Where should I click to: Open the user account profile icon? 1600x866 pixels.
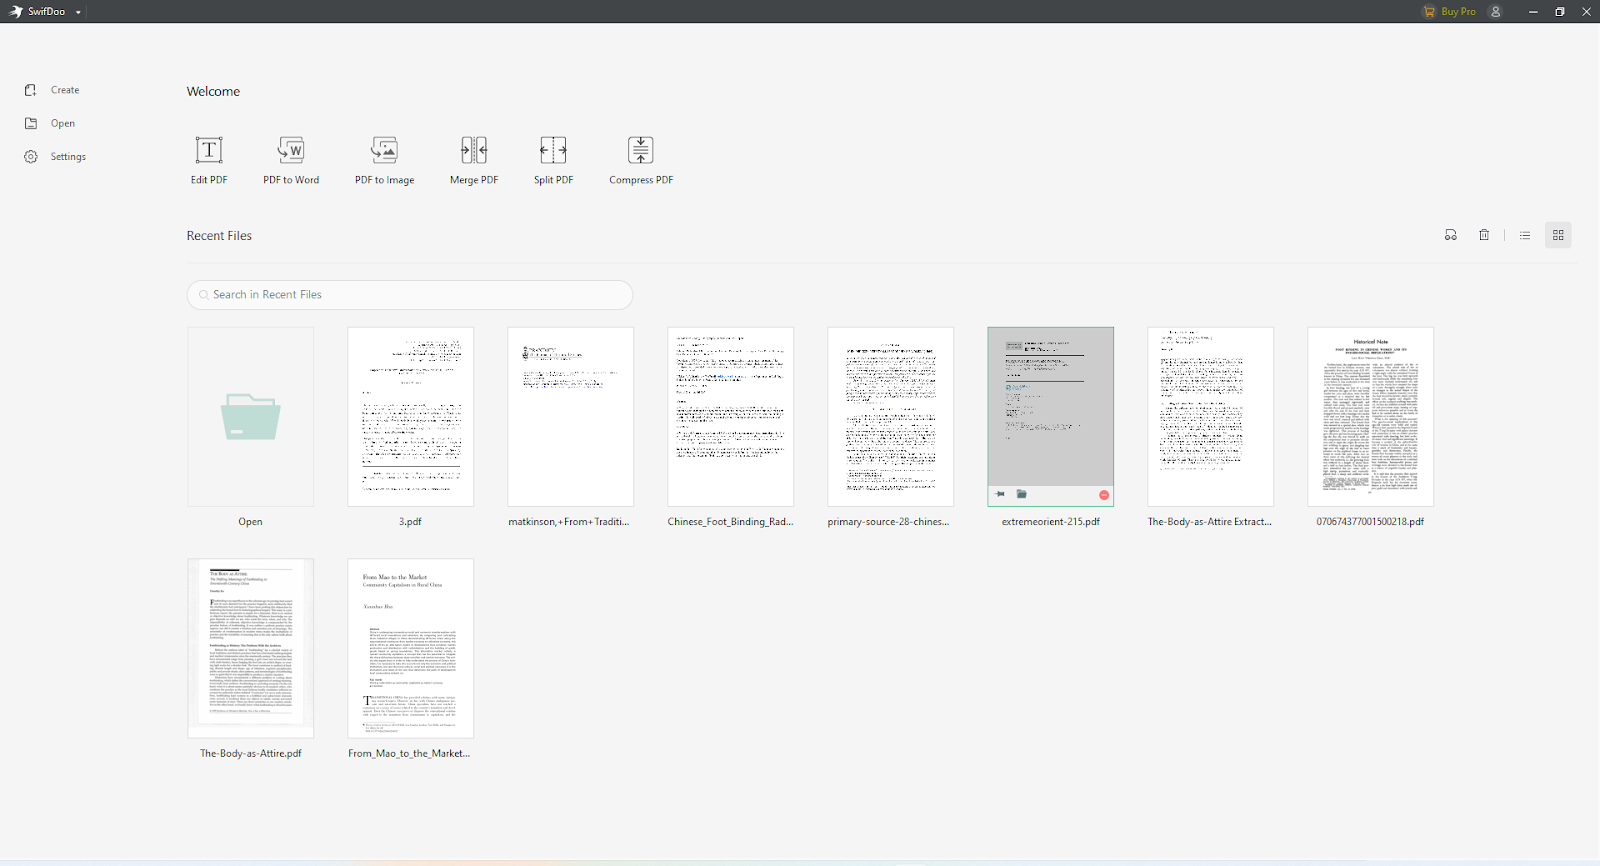[1496, 12]
